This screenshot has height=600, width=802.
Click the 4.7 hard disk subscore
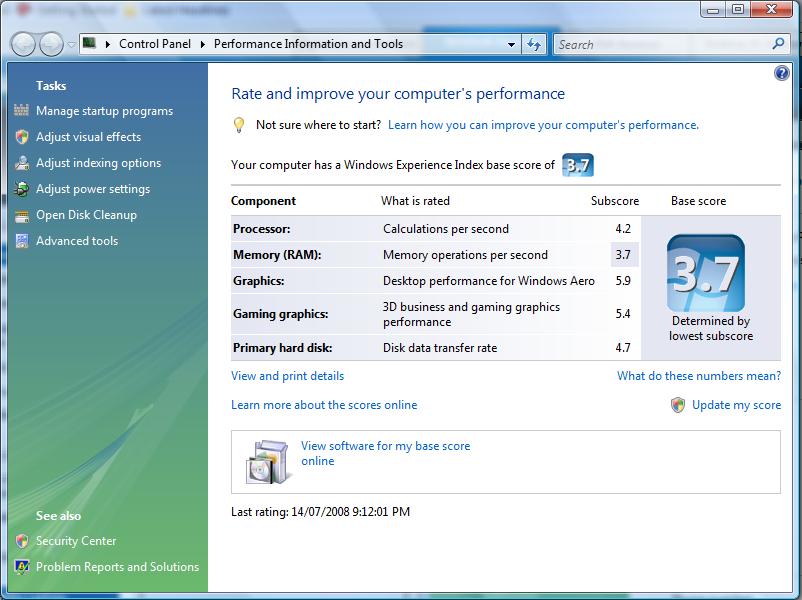click(623, 348)
